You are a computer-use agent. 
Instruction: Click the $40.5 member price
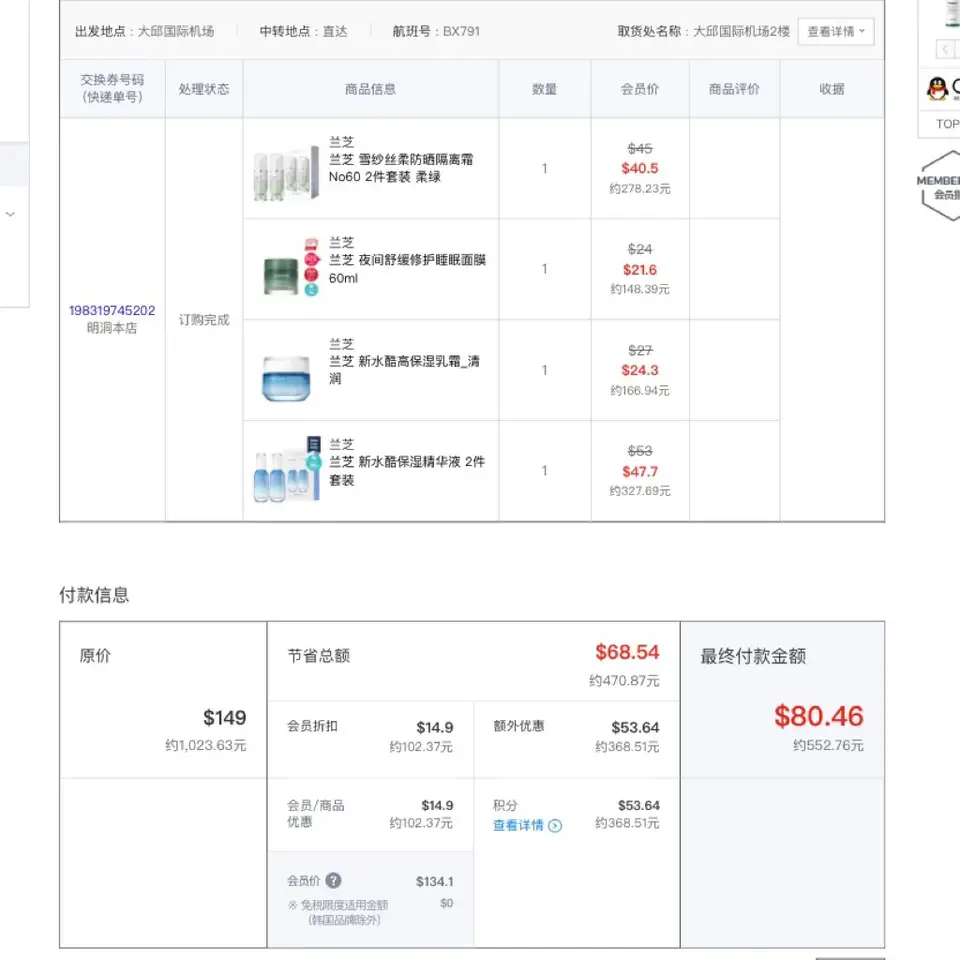click(640, 168)
